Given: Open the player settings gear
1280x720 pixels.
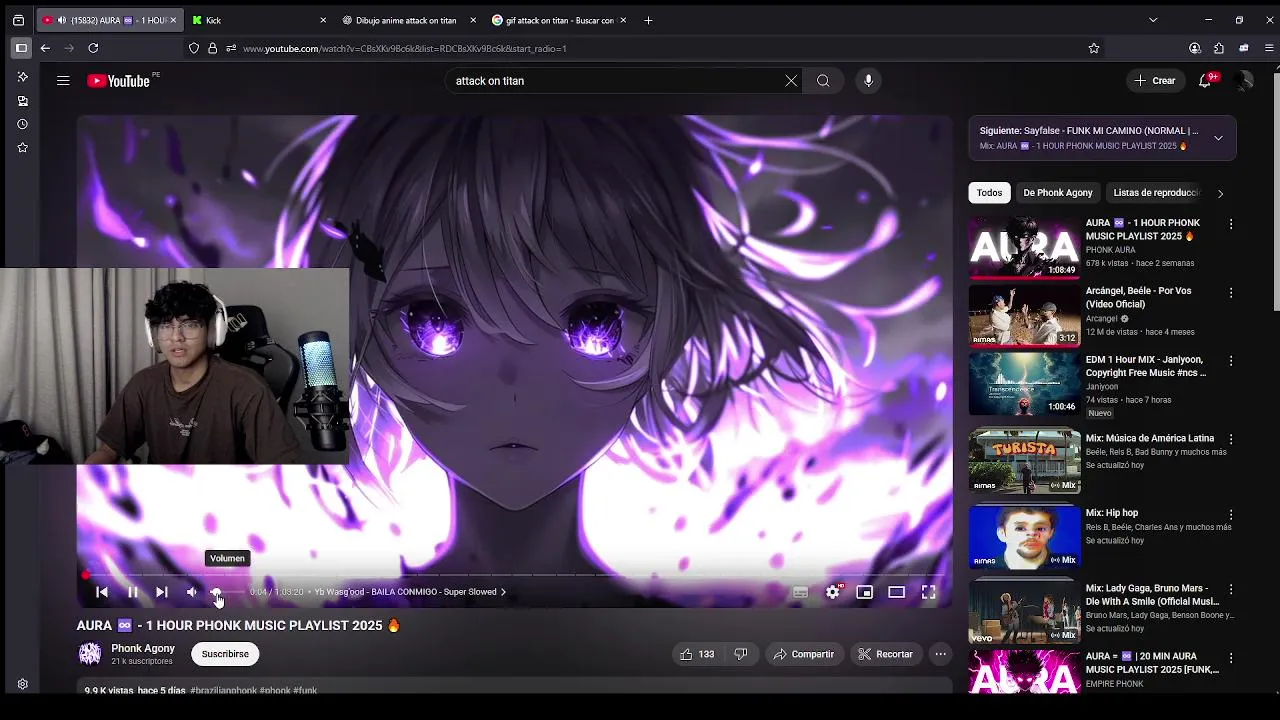Looking at the screenshot, I should pos(833,592).
